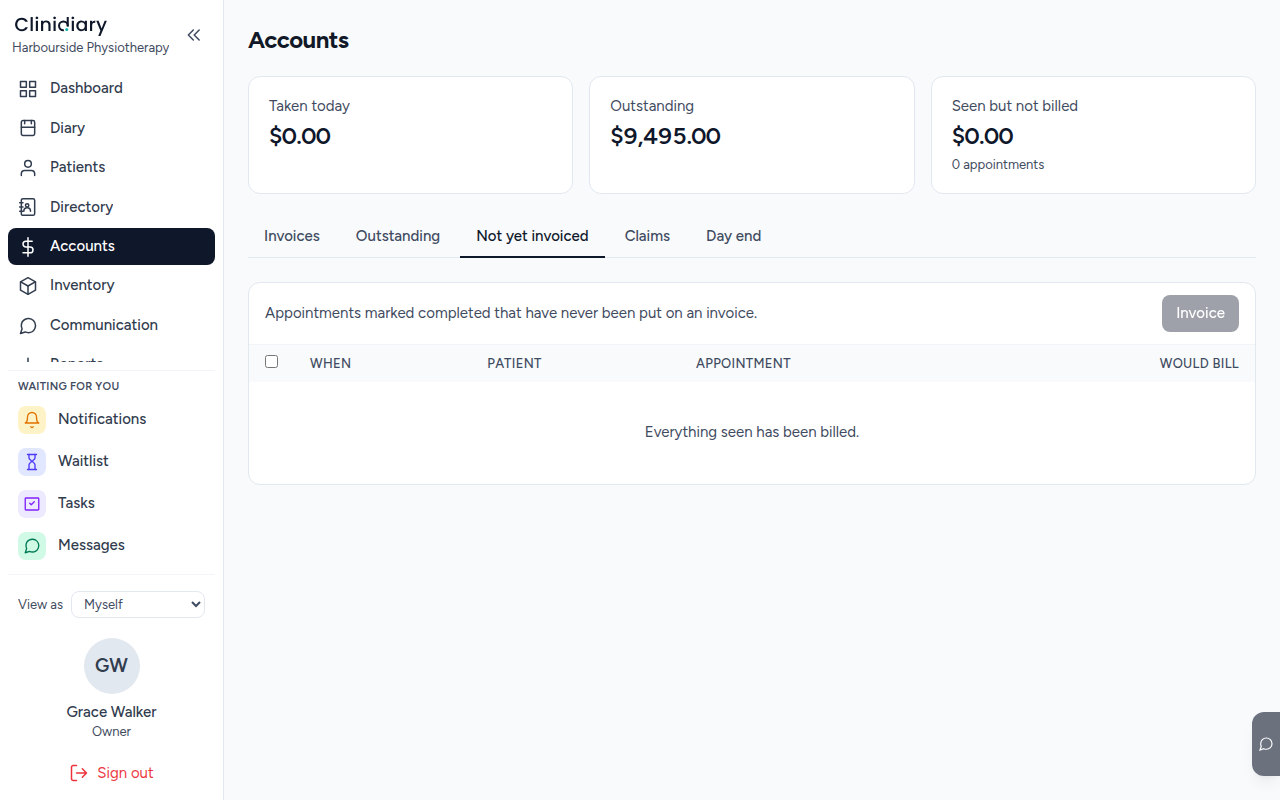Click the 'Everything seen has been billed.' message
The width and height of the screenshot is (1280, 800).
[x=752, y=432]
